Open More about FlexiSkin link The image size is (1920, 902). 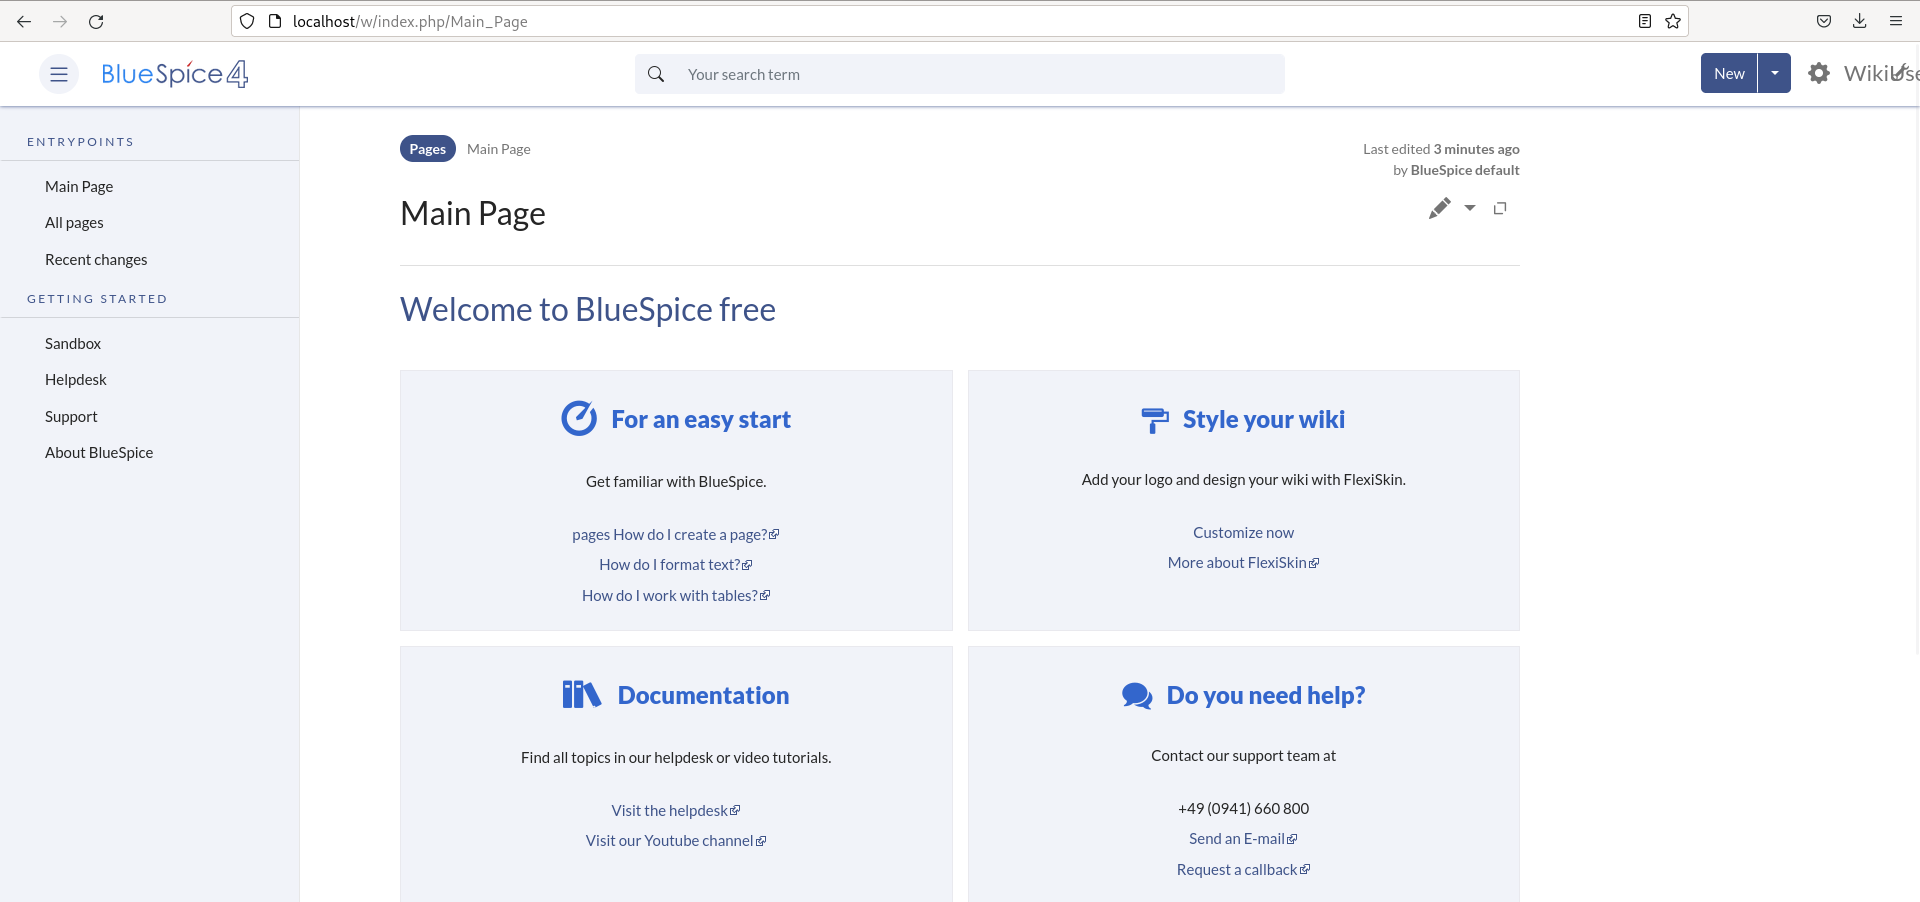click(1243, 563)
